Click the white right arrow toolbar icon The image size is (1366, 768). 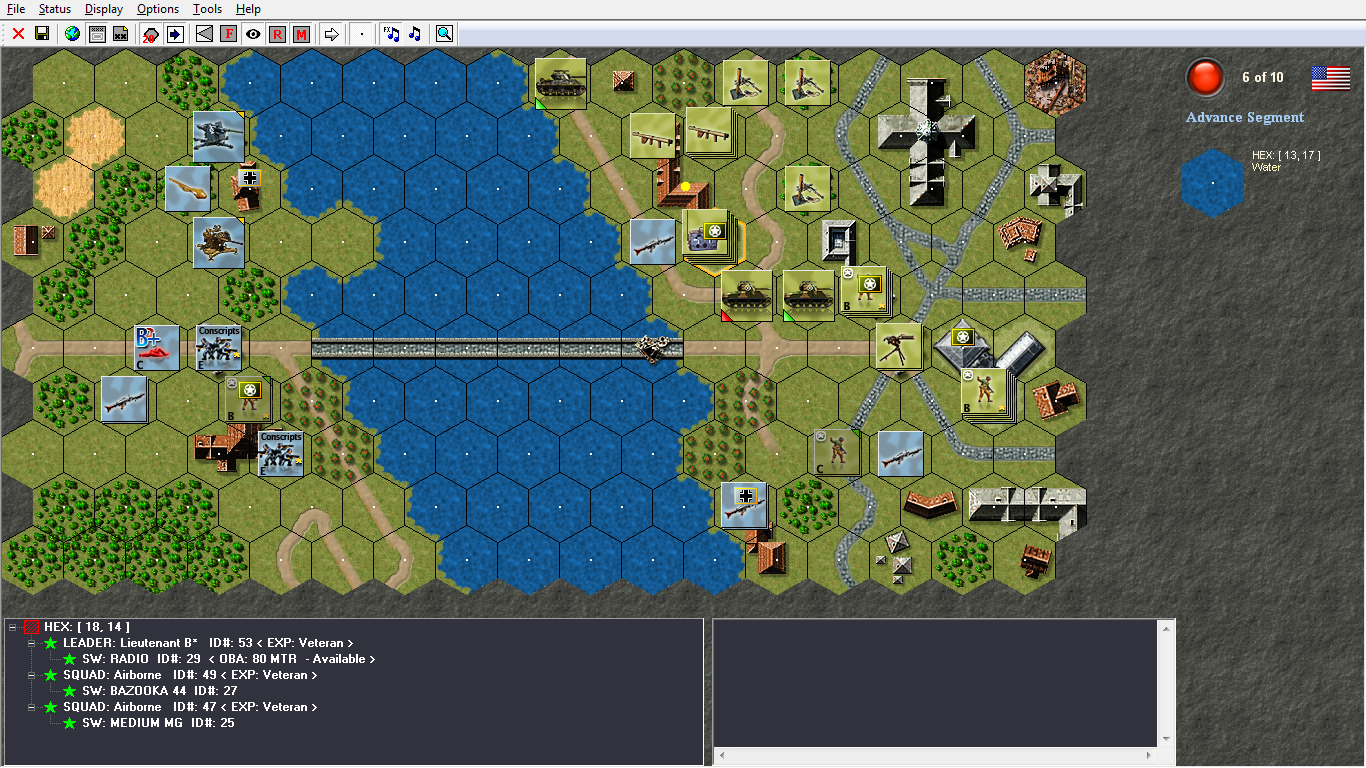click(332, 34)
